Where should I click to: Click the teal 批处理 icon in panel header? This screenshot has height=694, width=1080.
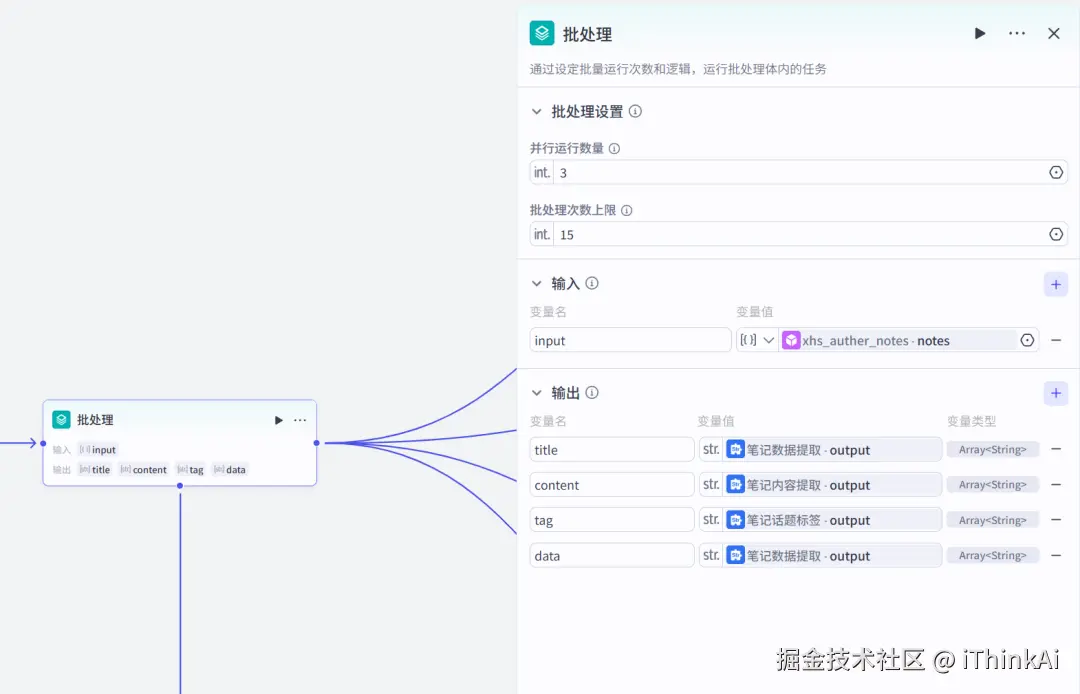(541, 33)
